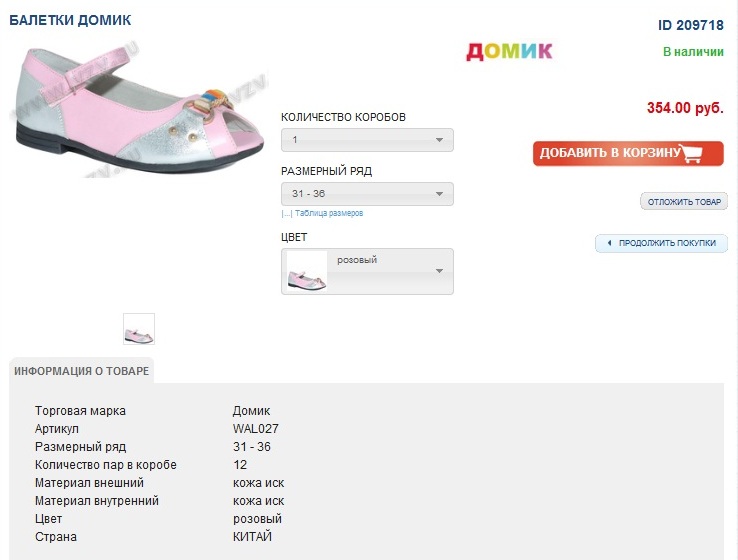Click the shoe color swatch in Цвет selector
The width and height of the screenshot is (738, 560).
tap(307, 272)
